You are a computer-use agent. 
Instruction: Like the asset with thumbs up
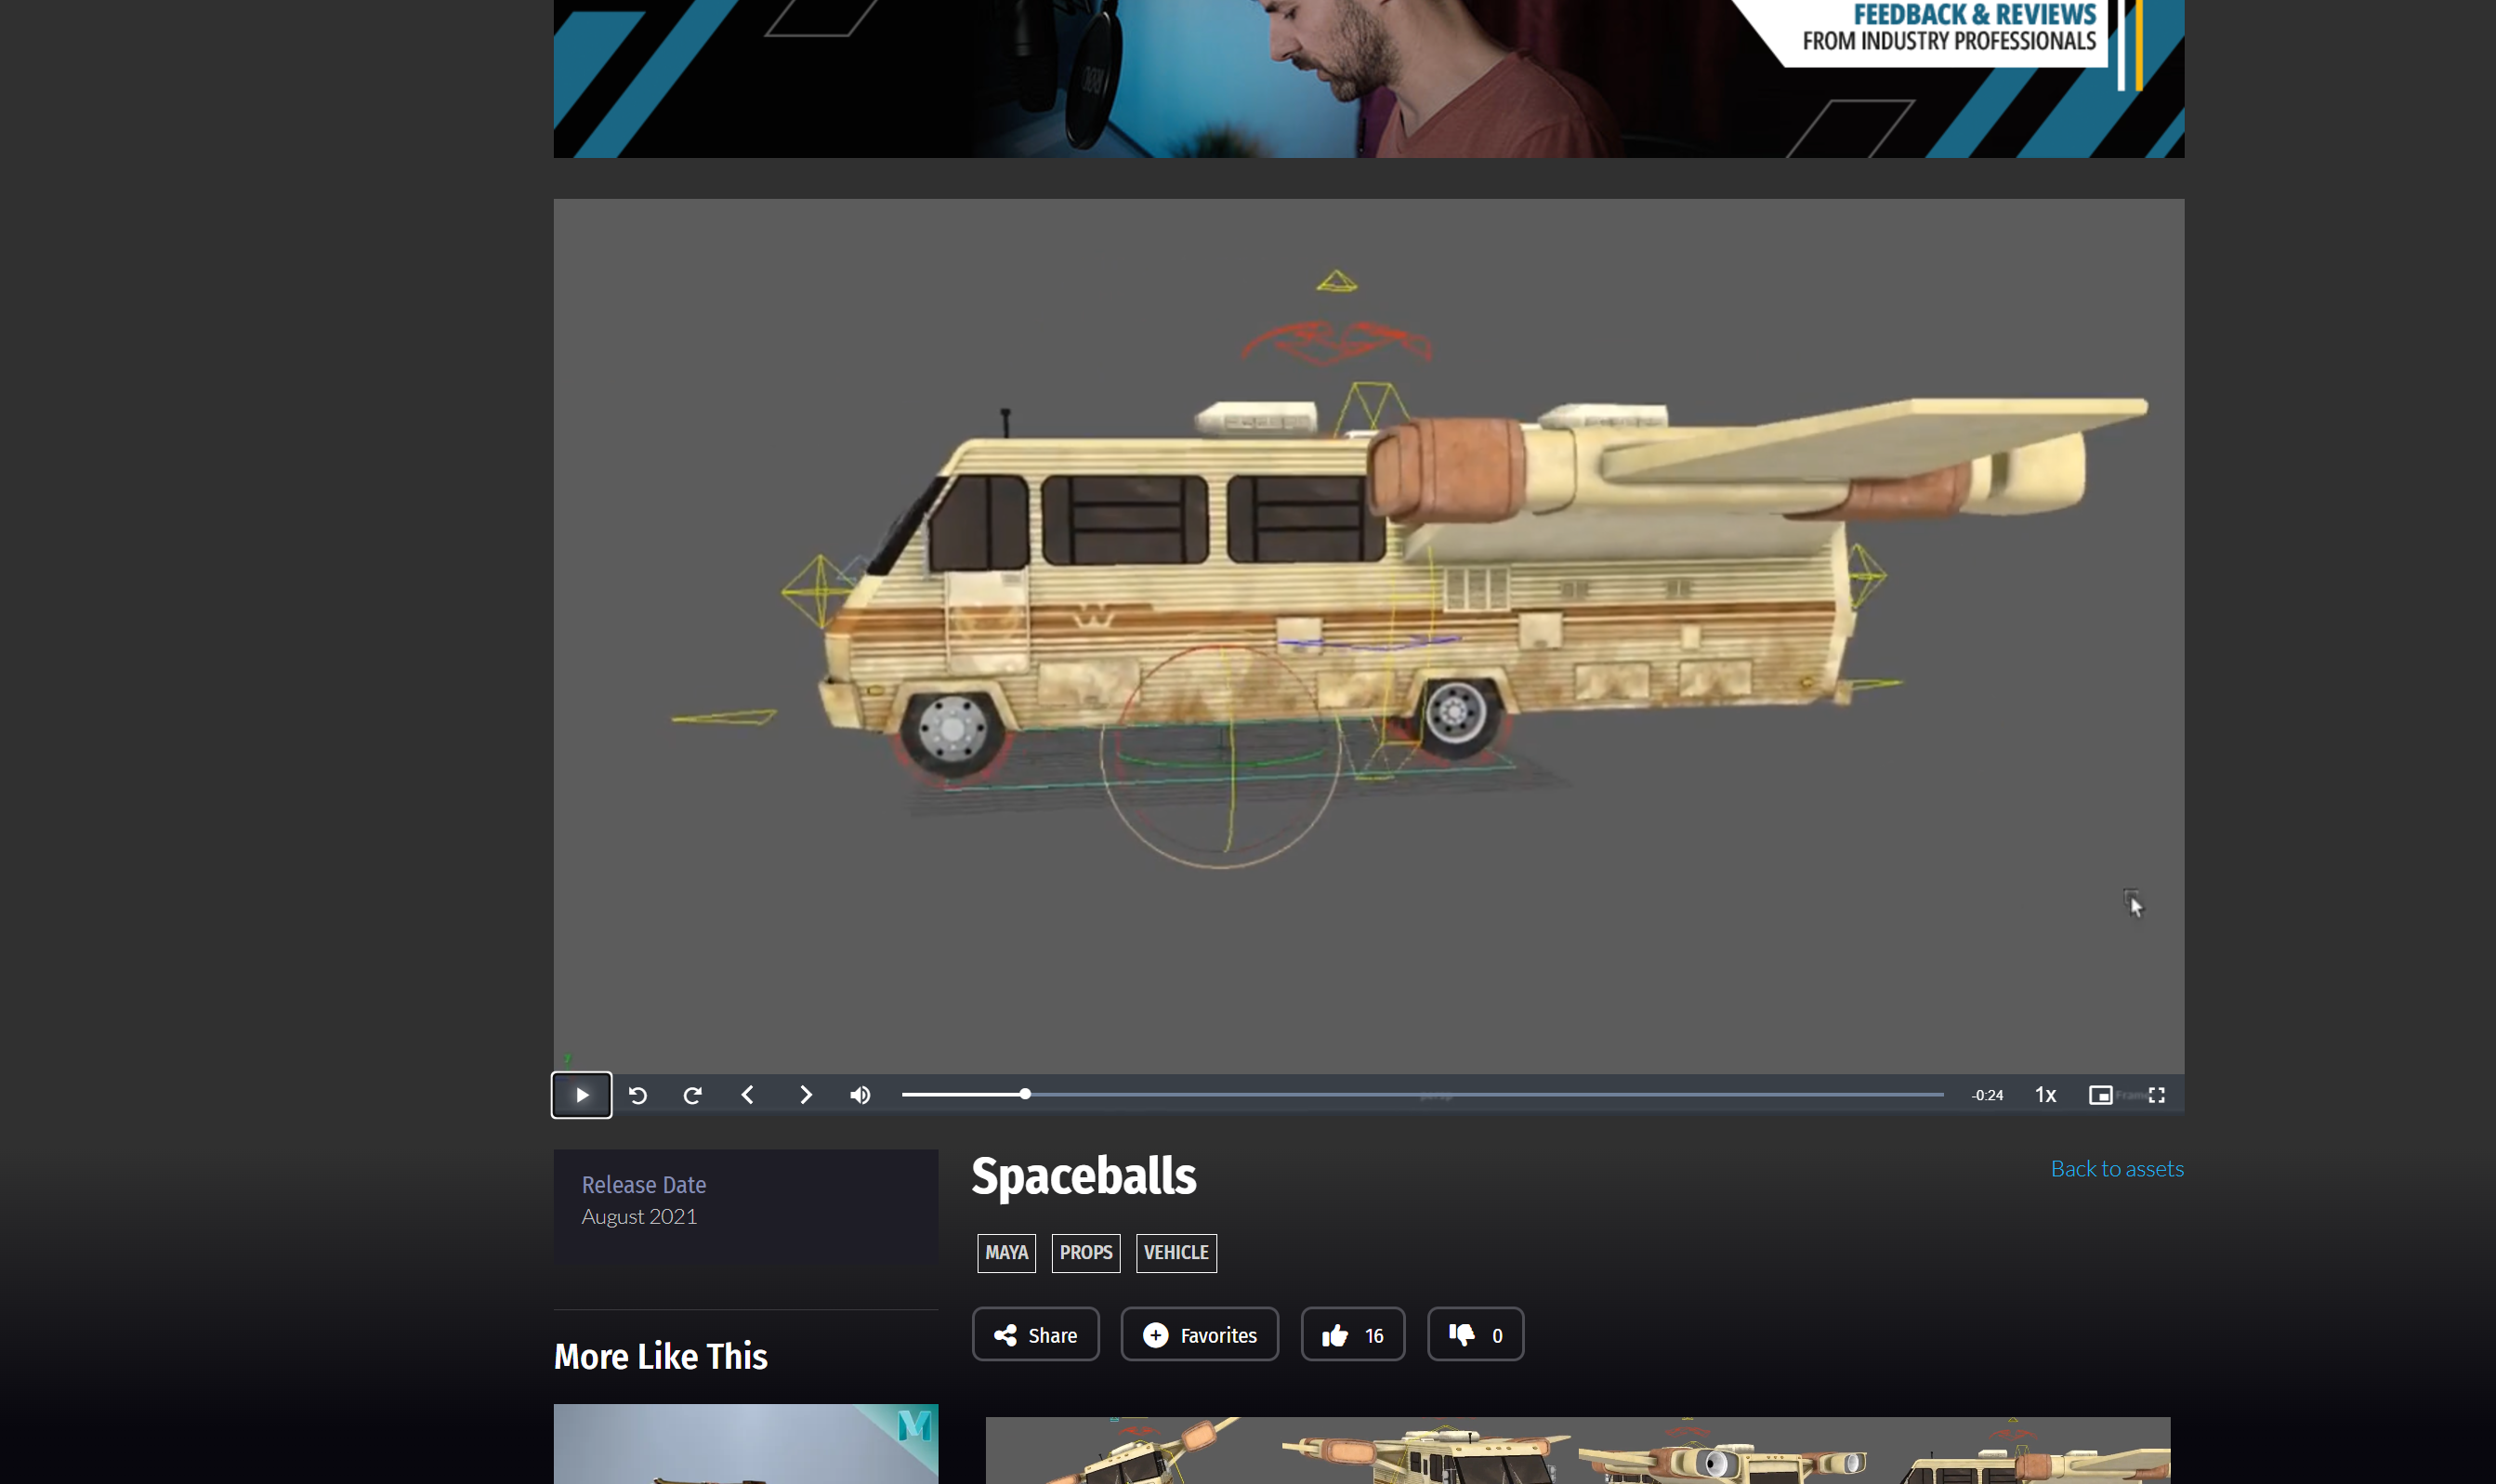pos(1352,1335)
